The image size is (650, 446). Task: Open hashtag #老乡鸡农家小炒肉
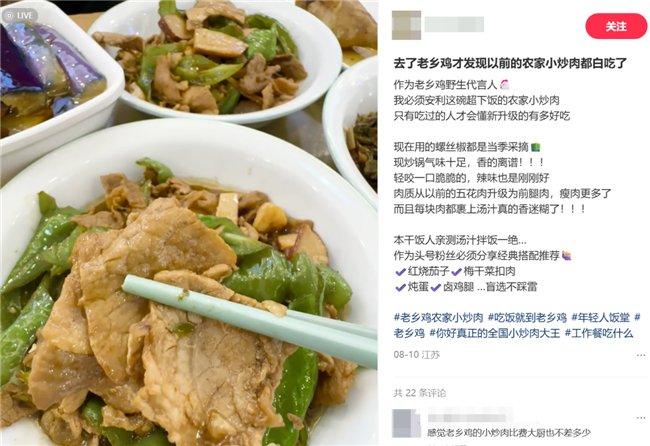click(x=438, y=318)
